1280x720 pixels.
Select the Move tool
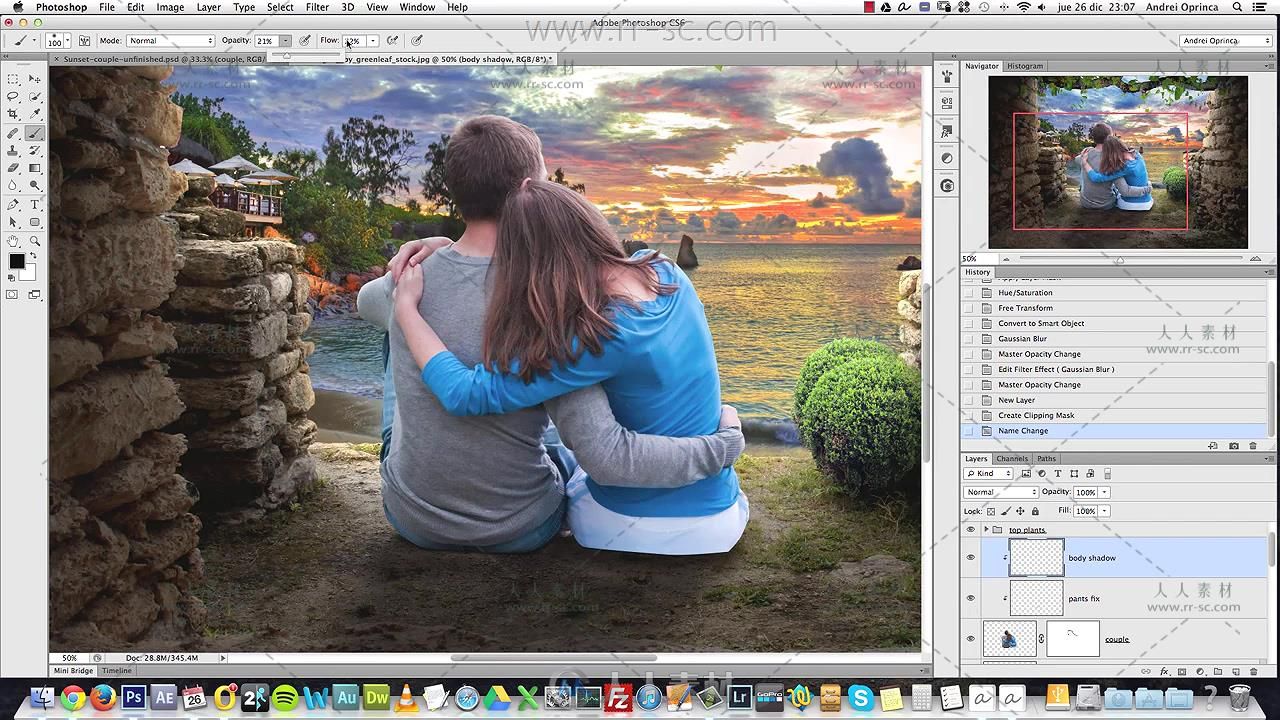(x=35, y=77)
